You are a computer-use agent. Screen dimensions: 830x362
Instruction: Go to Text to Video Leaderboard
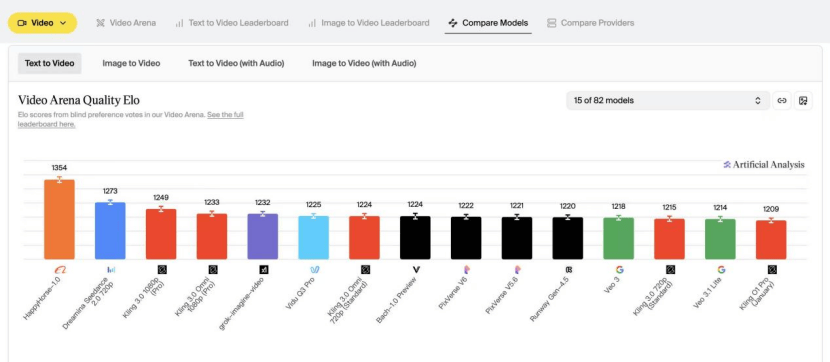point(232,23)
